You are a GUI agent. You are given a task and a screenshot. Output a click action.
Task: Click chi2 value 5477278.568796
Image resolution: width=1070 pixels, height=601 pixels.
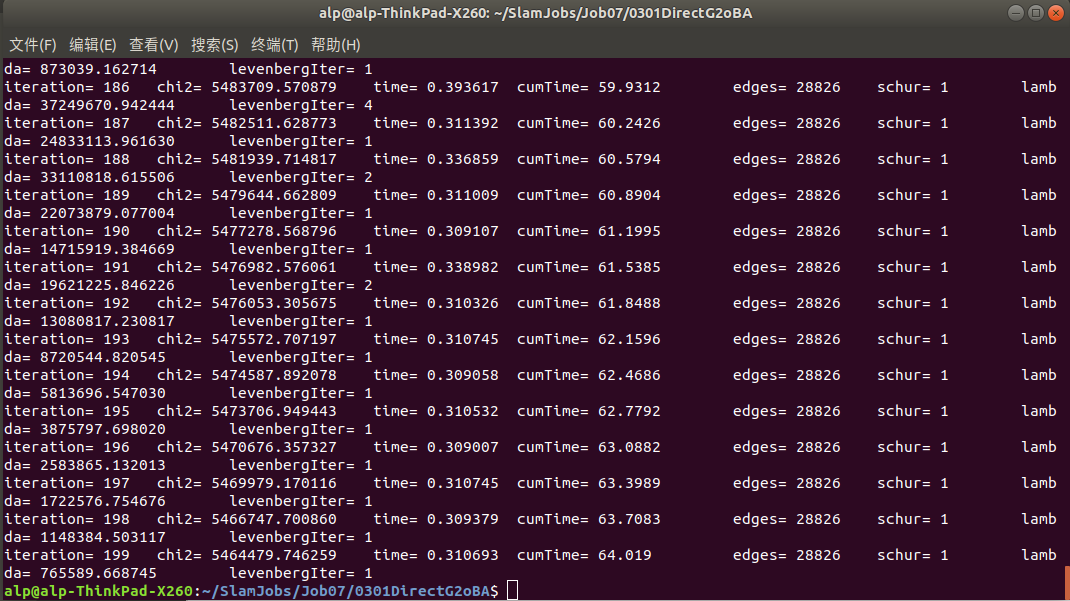tap(274, 231)
